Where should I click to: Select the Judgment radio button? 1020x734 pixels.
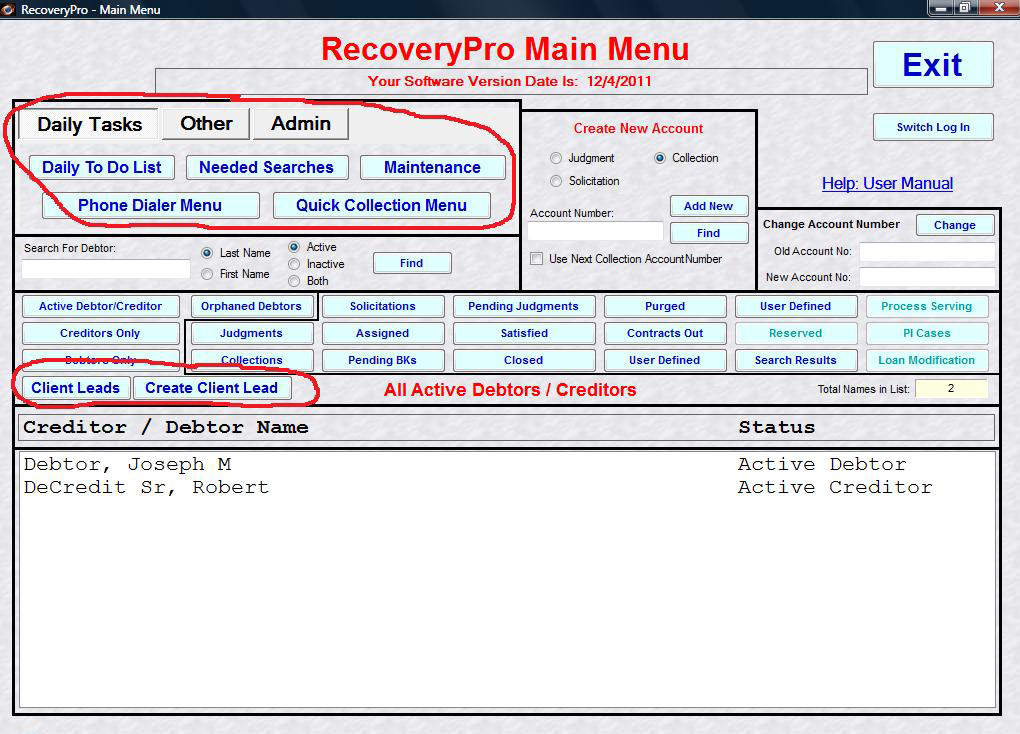(x=556, y=158)
